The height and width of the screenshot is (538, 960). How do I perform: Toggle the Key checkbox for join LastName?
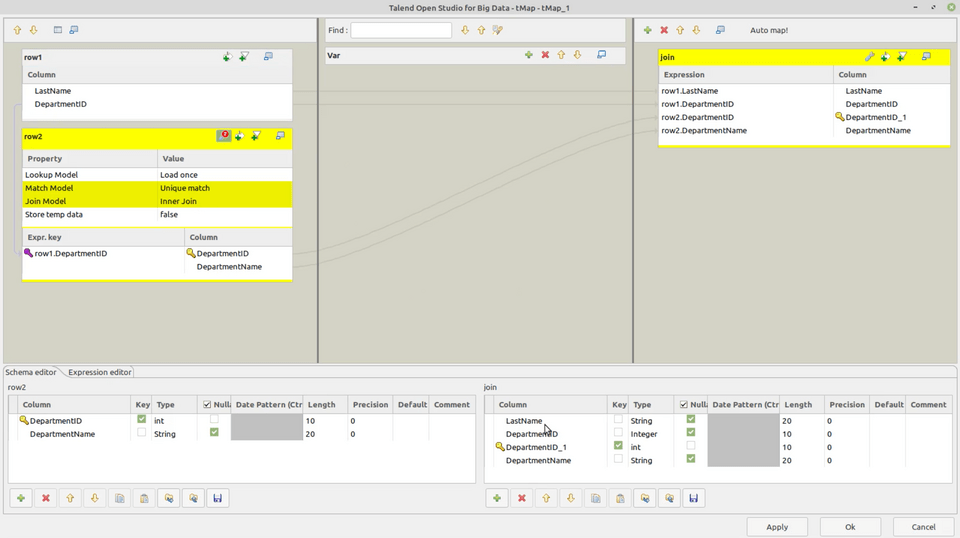[618, 419]
